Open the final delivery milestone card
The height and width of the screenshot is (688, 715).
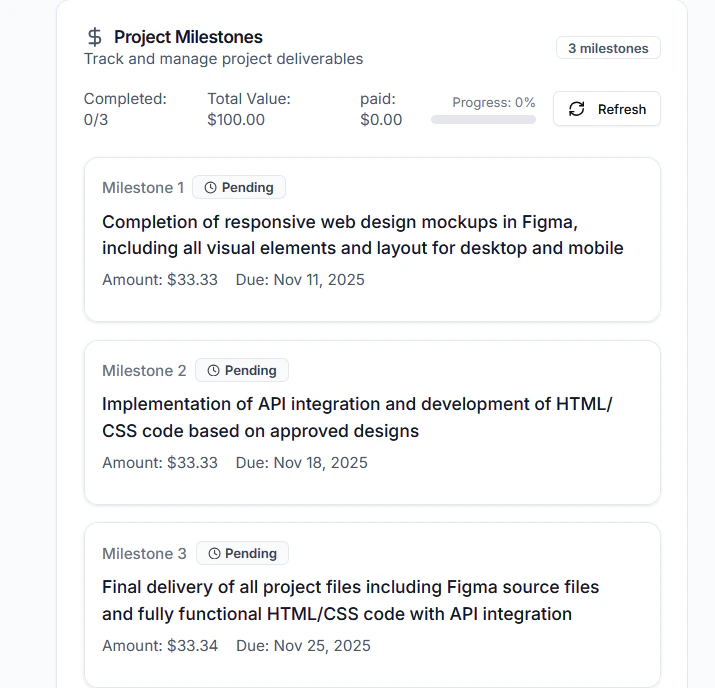pos(372,604)
